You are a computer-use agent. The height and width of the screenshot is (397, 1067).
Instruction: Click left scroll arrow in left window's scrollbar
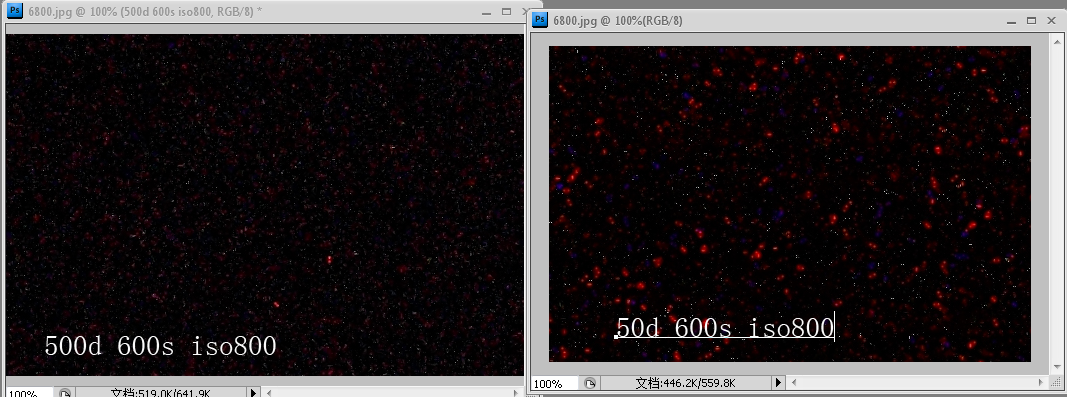[x=269, y=393]
